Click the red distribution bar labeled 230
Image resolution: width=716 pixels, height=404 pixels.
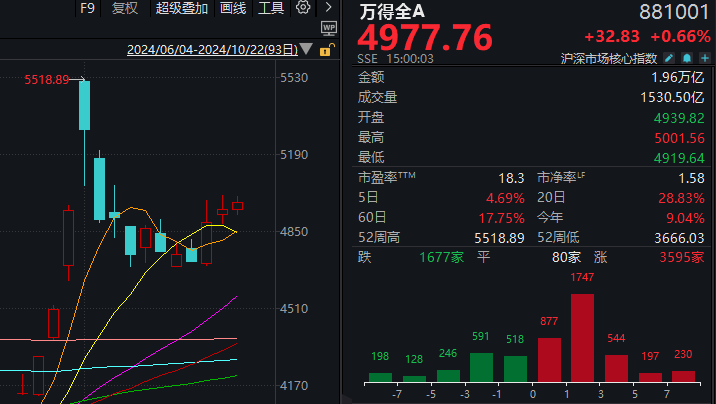(684, 377)
